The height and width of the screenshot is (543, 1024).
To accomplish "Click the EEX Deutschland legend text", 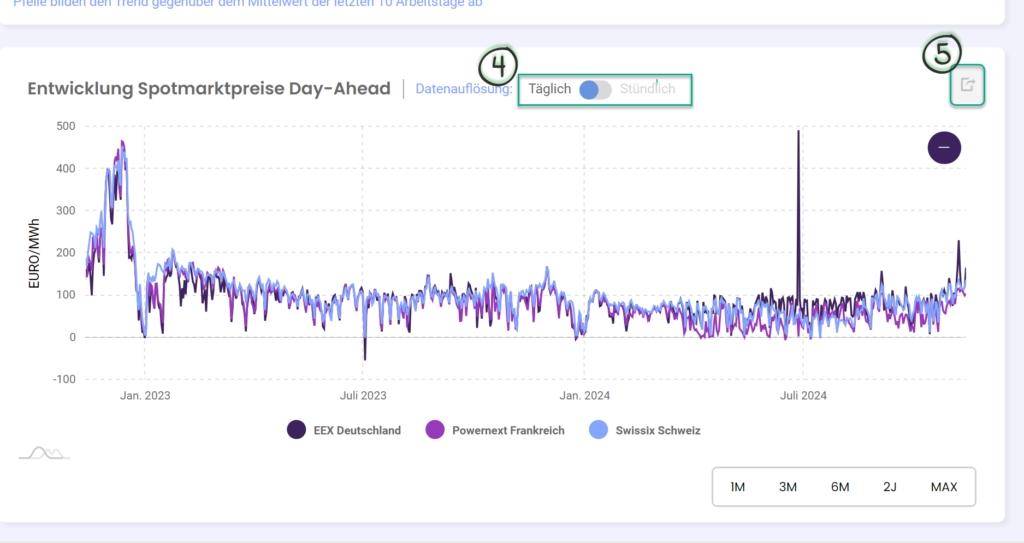I will tap(357, 431).
